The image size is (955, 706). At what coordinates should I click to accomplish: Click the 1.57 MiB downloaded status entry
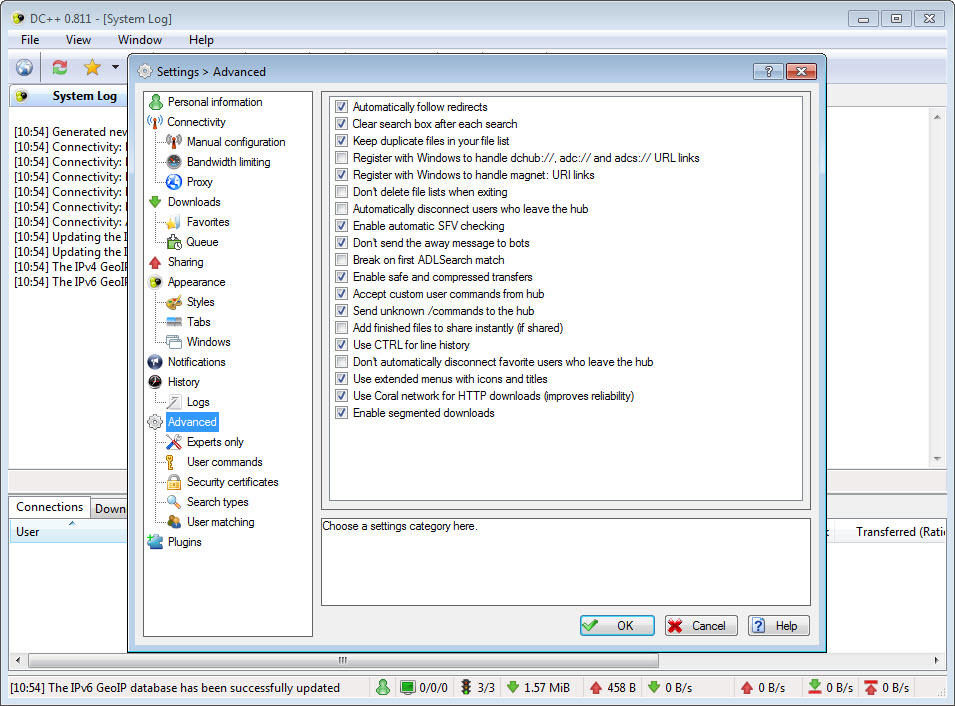click(x=538, y=688)
